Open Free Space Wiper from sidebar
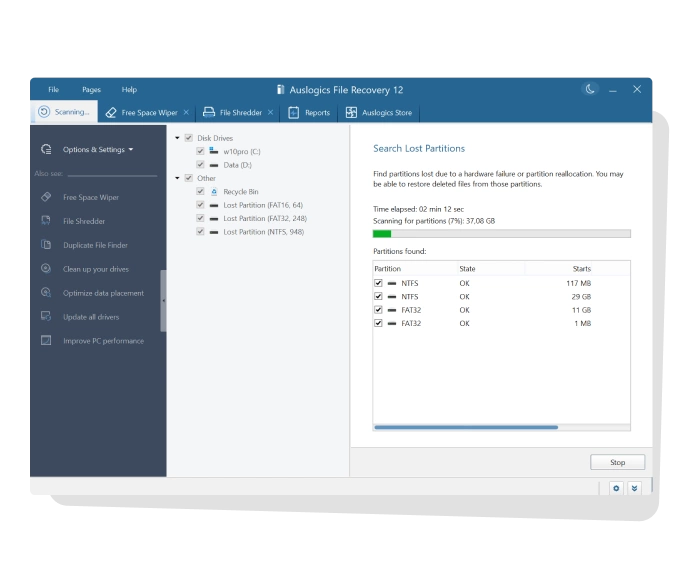 pos(91,197)
